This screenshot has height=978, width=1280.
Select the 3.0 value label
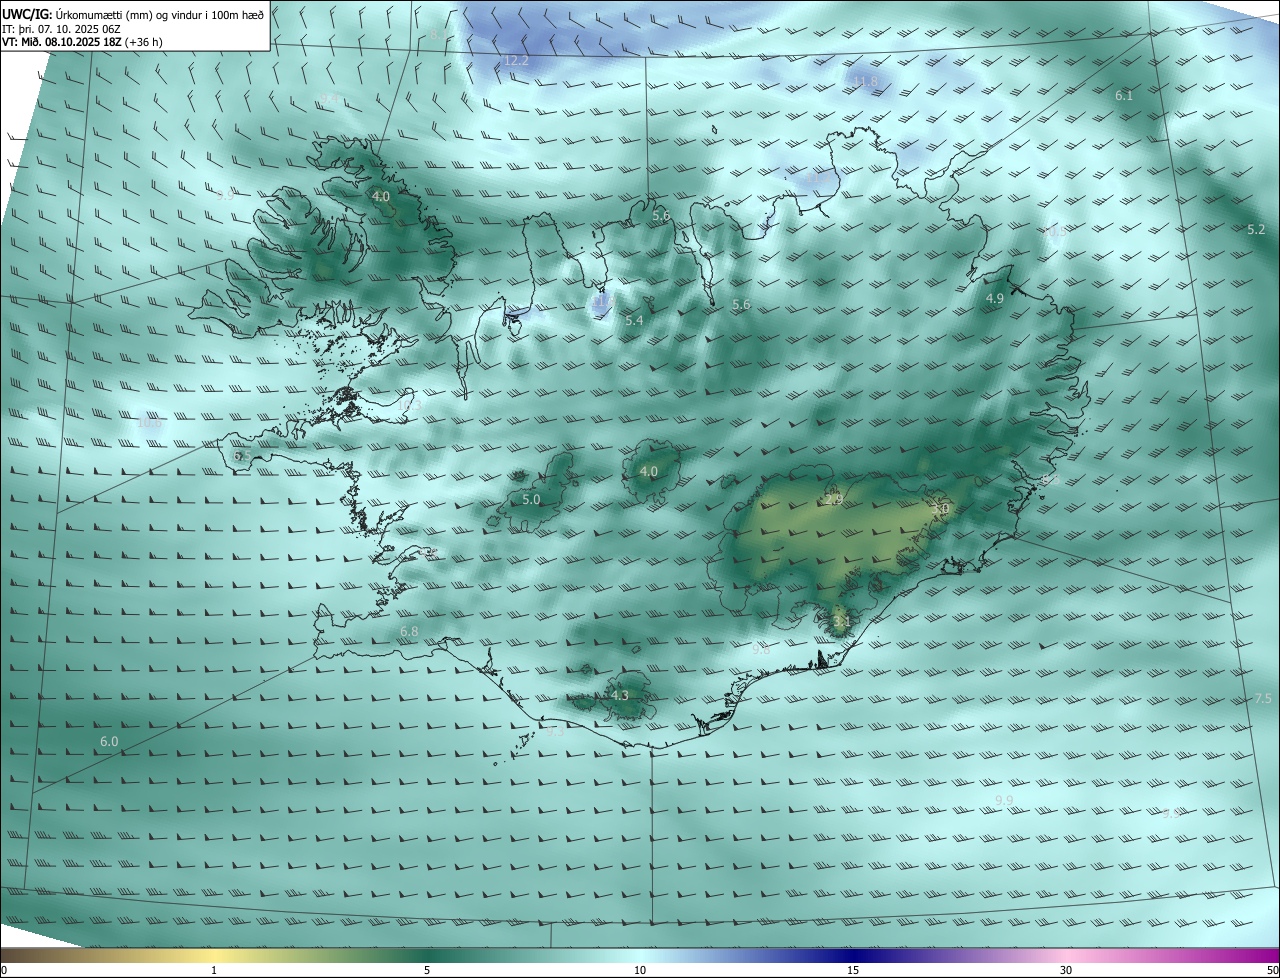941,510
